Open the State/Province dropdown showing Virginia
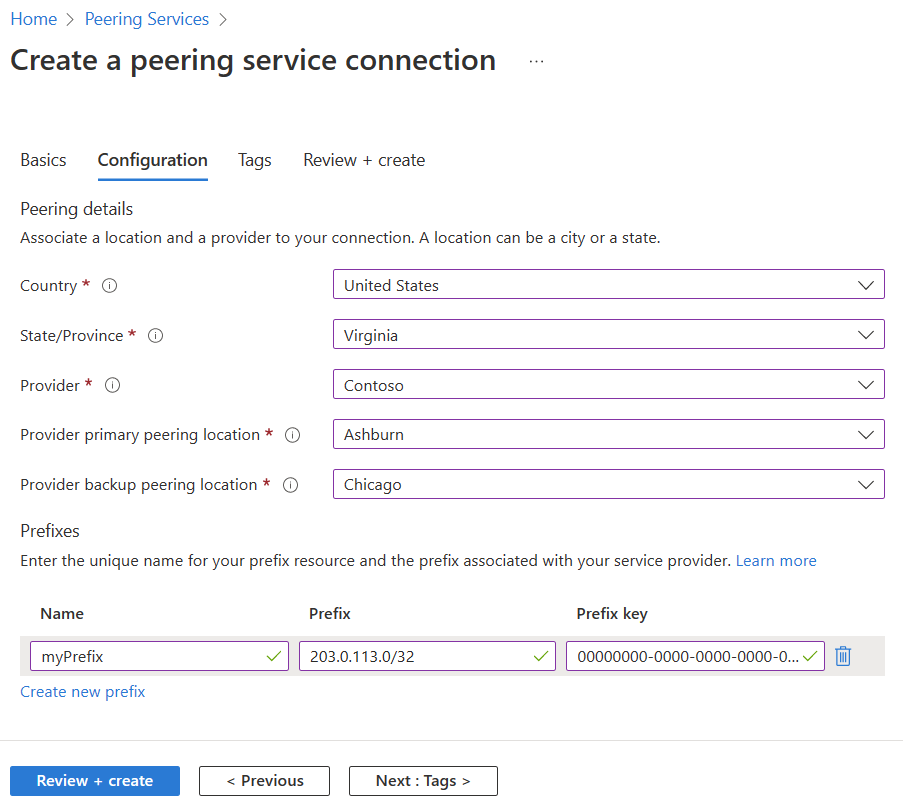Screen dimensions: 903x808 click(609, 334)
